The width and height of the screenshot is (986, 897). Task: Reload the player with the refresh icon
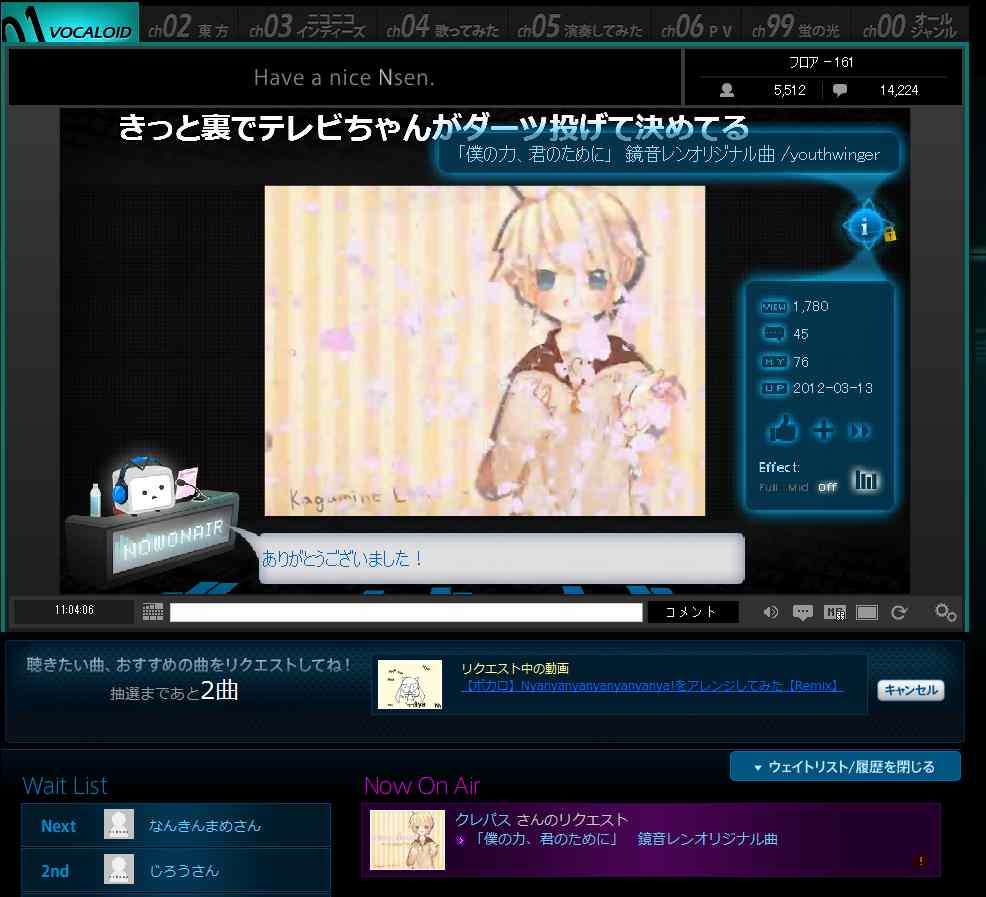899,611
